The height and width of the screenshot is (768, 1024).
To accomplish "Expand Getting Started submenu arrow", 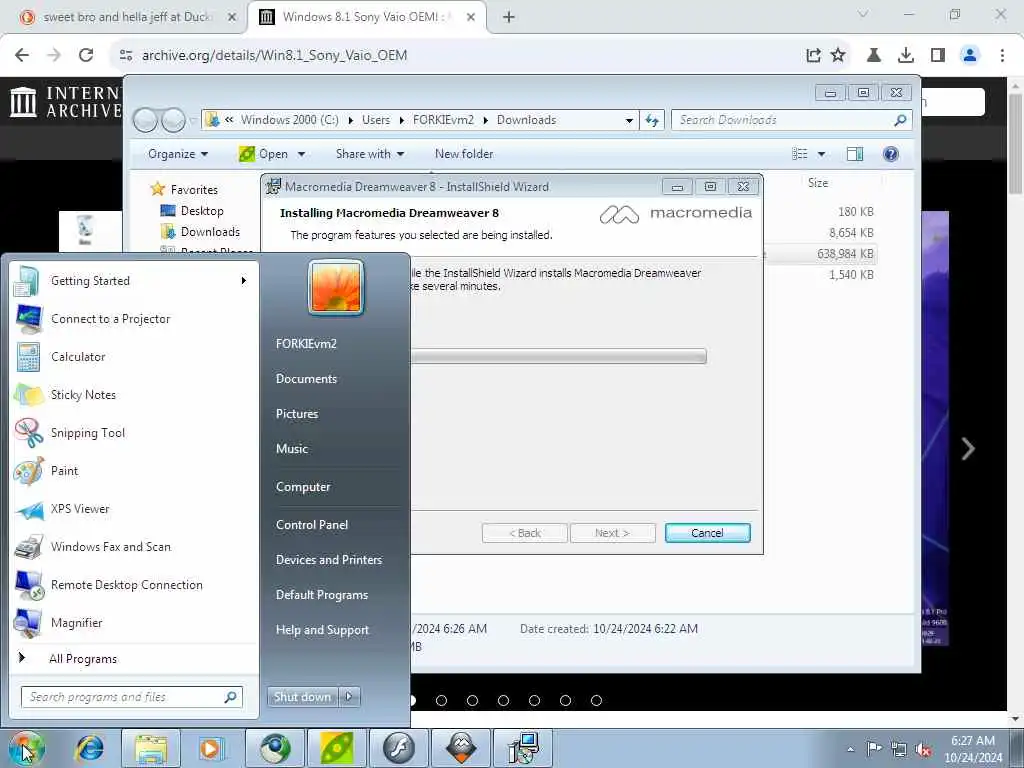I will [244, 281].
